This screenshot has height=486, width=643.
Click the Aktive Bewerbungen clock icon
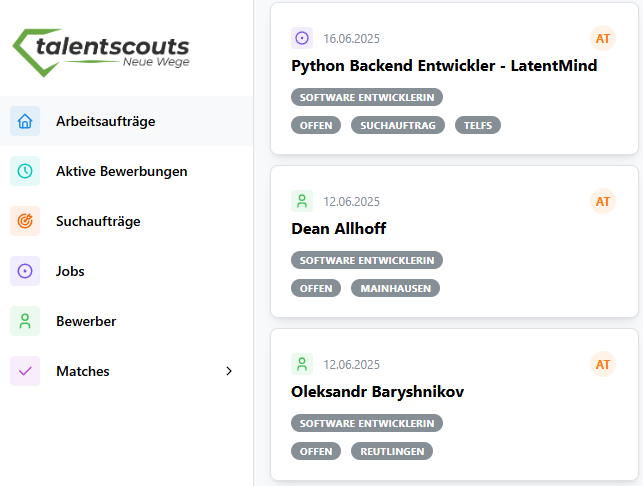point(25,171)
